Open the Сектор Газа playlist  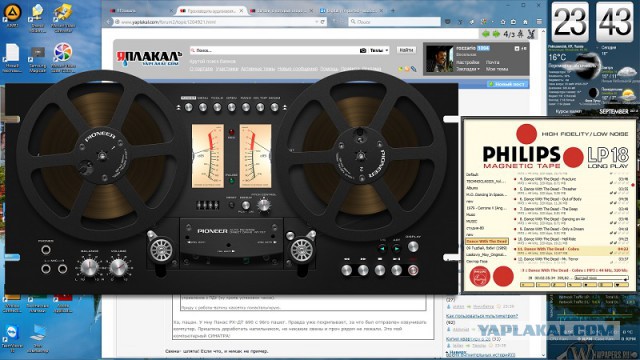click(x=477, y=261)
